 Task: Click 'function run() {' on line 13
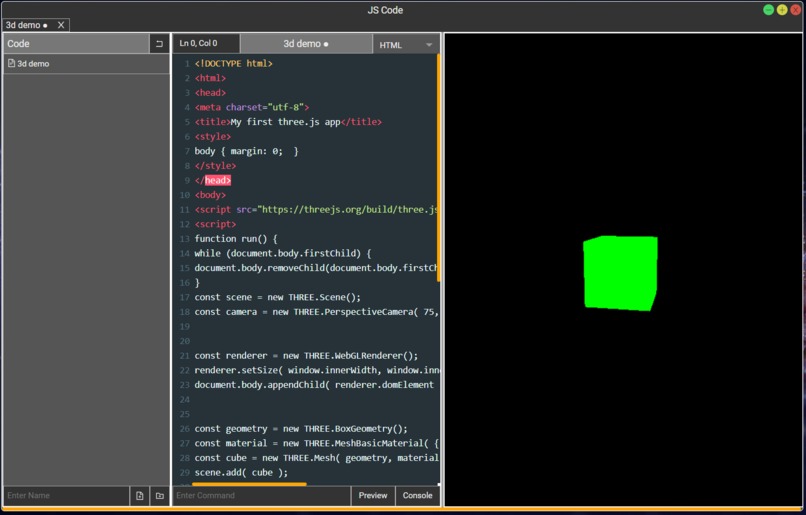[x=236, y=239]
